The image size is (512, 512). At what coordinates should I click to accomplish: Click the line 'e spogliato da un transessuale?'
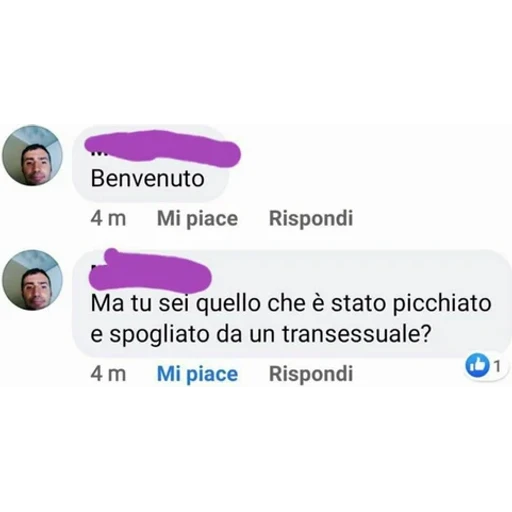click(261, 334)
